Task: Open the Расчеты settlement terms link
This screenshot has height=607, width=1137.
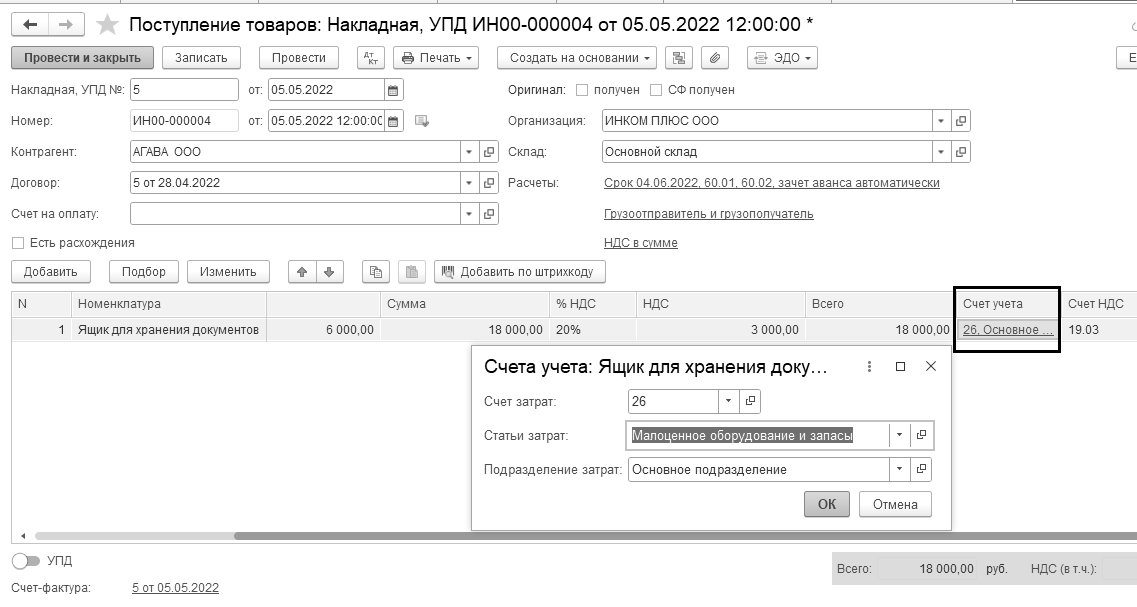Action: point(772,183)
